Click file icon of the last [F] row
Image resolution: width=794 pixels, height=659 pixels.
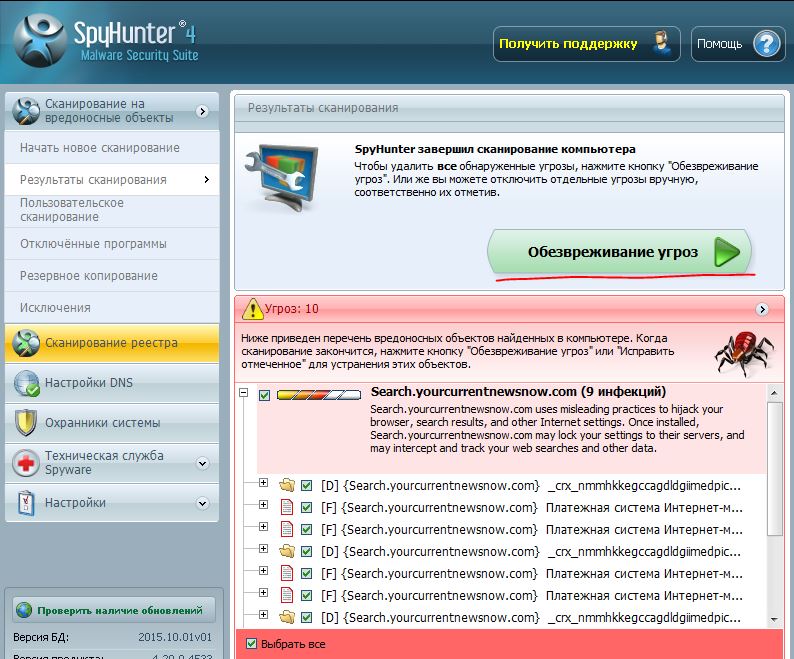[x=287, y=595]
